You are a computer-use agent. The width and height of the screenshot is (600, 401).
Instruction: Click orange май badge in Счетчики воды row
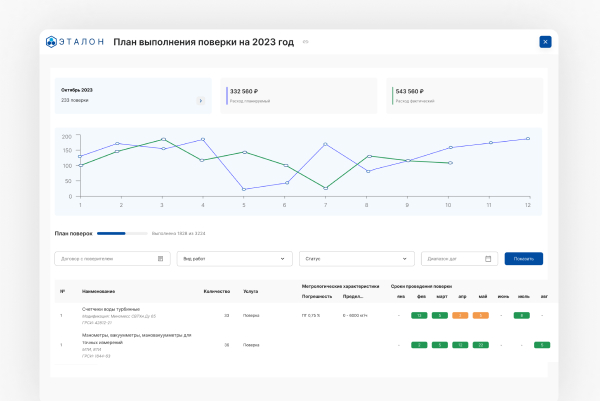481,316
